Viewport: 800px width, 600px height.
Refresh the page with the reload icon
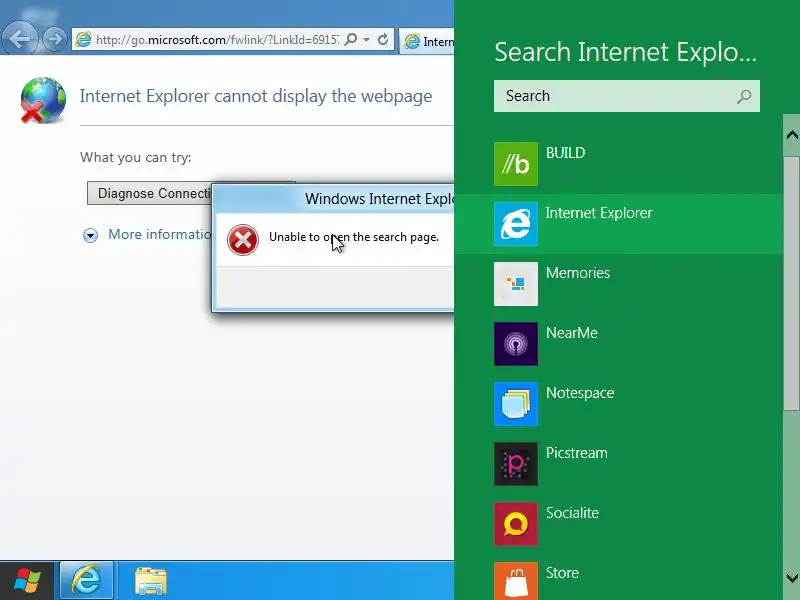(x=383, y=39)
